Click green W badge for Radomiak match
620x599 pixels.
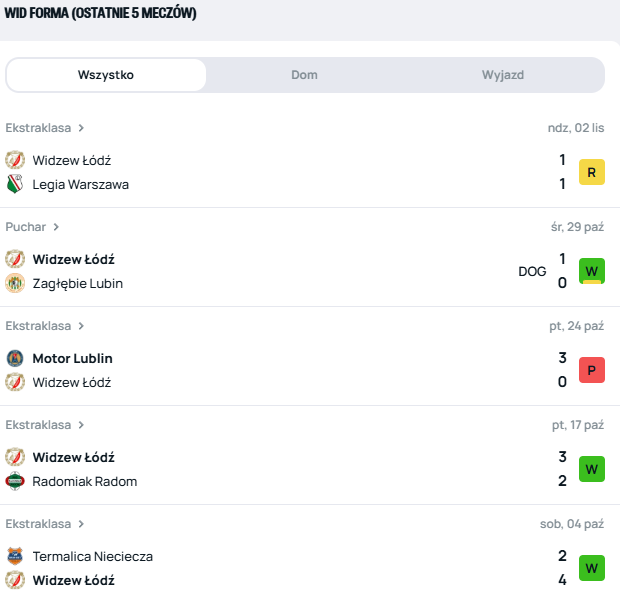click(592, 469)
